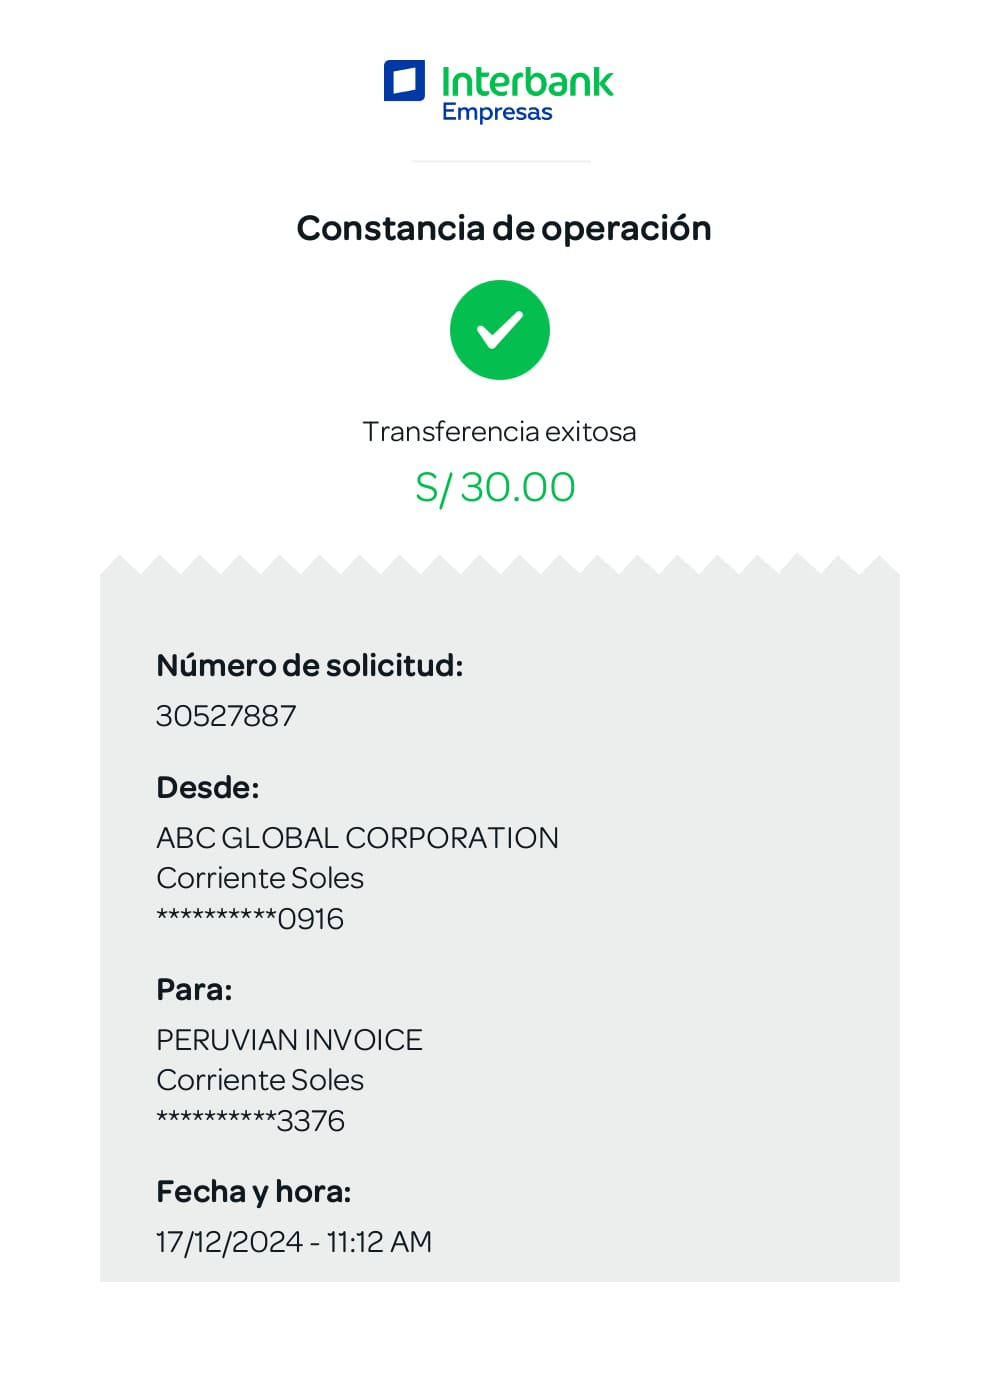Select the request number 30527887
This screenshot has height=1400, width=1000.
(226, 716)
